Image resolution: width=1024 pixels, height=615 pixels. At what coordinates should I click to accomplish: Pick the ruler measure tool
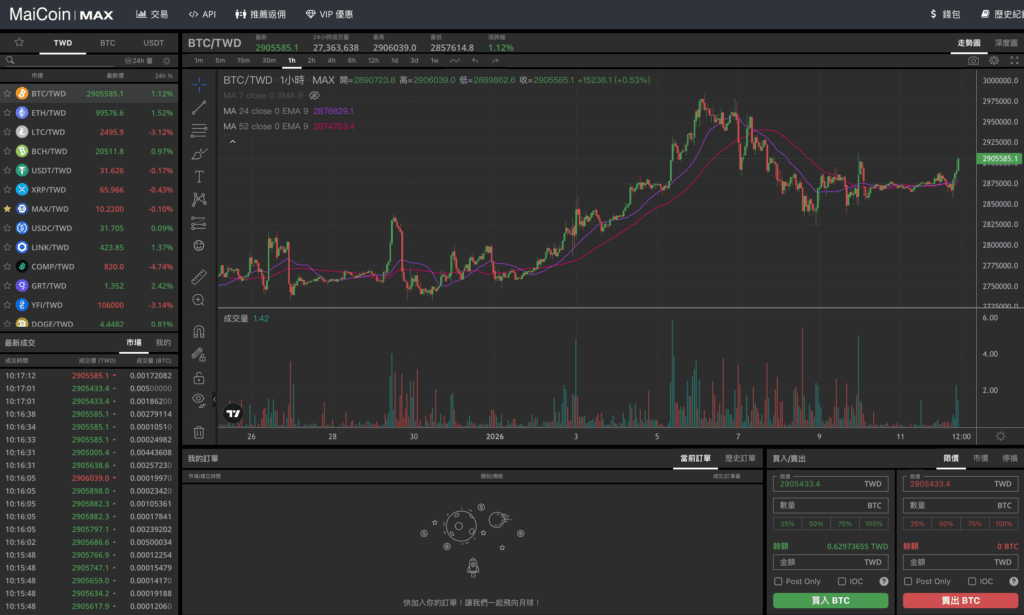(198, 275)
